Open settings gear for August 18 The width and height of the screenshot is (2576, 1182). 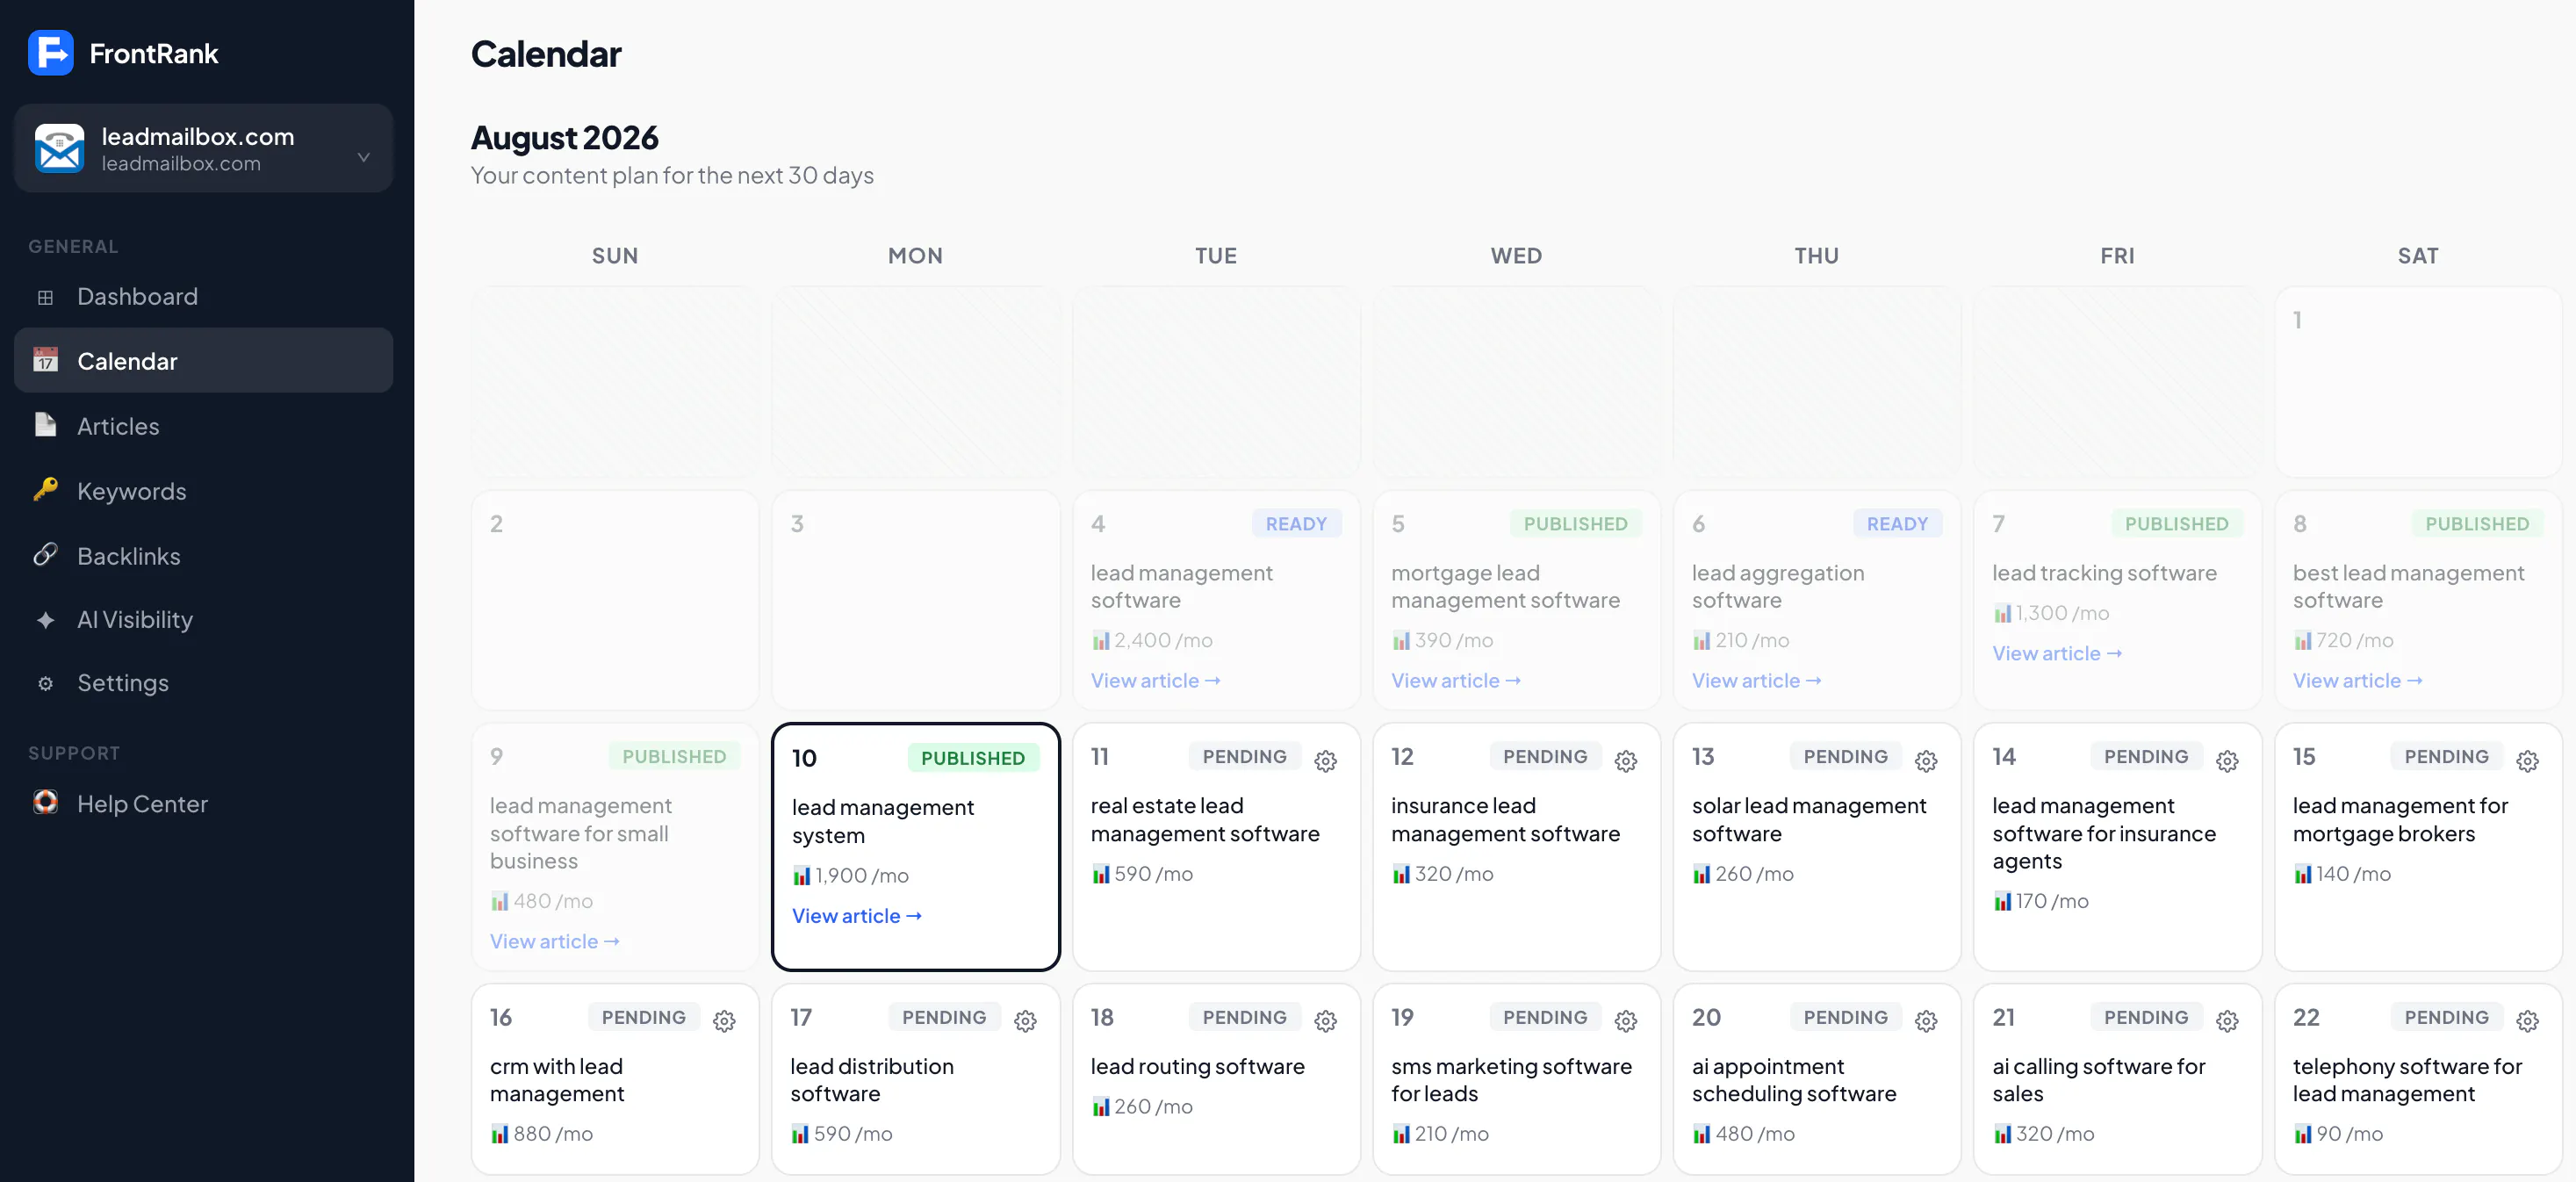(1325, 1021)
